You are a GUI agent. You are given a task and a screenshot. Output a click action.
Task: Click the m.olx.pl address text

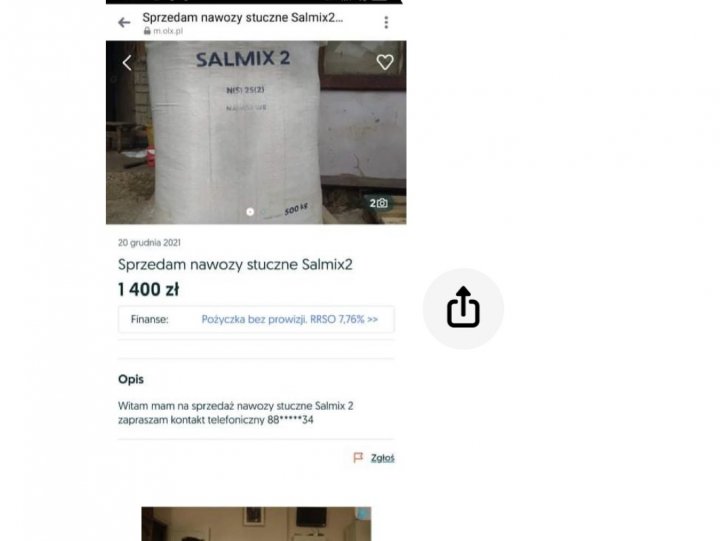(168, 31)
